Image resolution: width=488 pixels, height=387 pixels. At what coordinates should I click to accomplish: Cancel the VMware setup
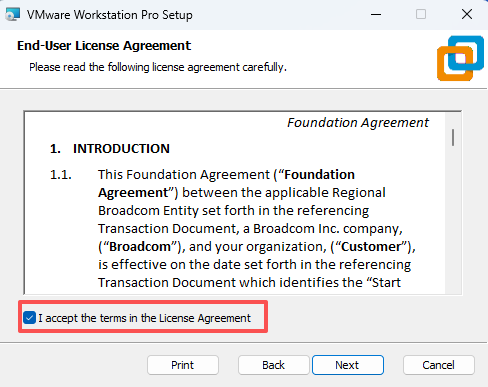[439, 365]
